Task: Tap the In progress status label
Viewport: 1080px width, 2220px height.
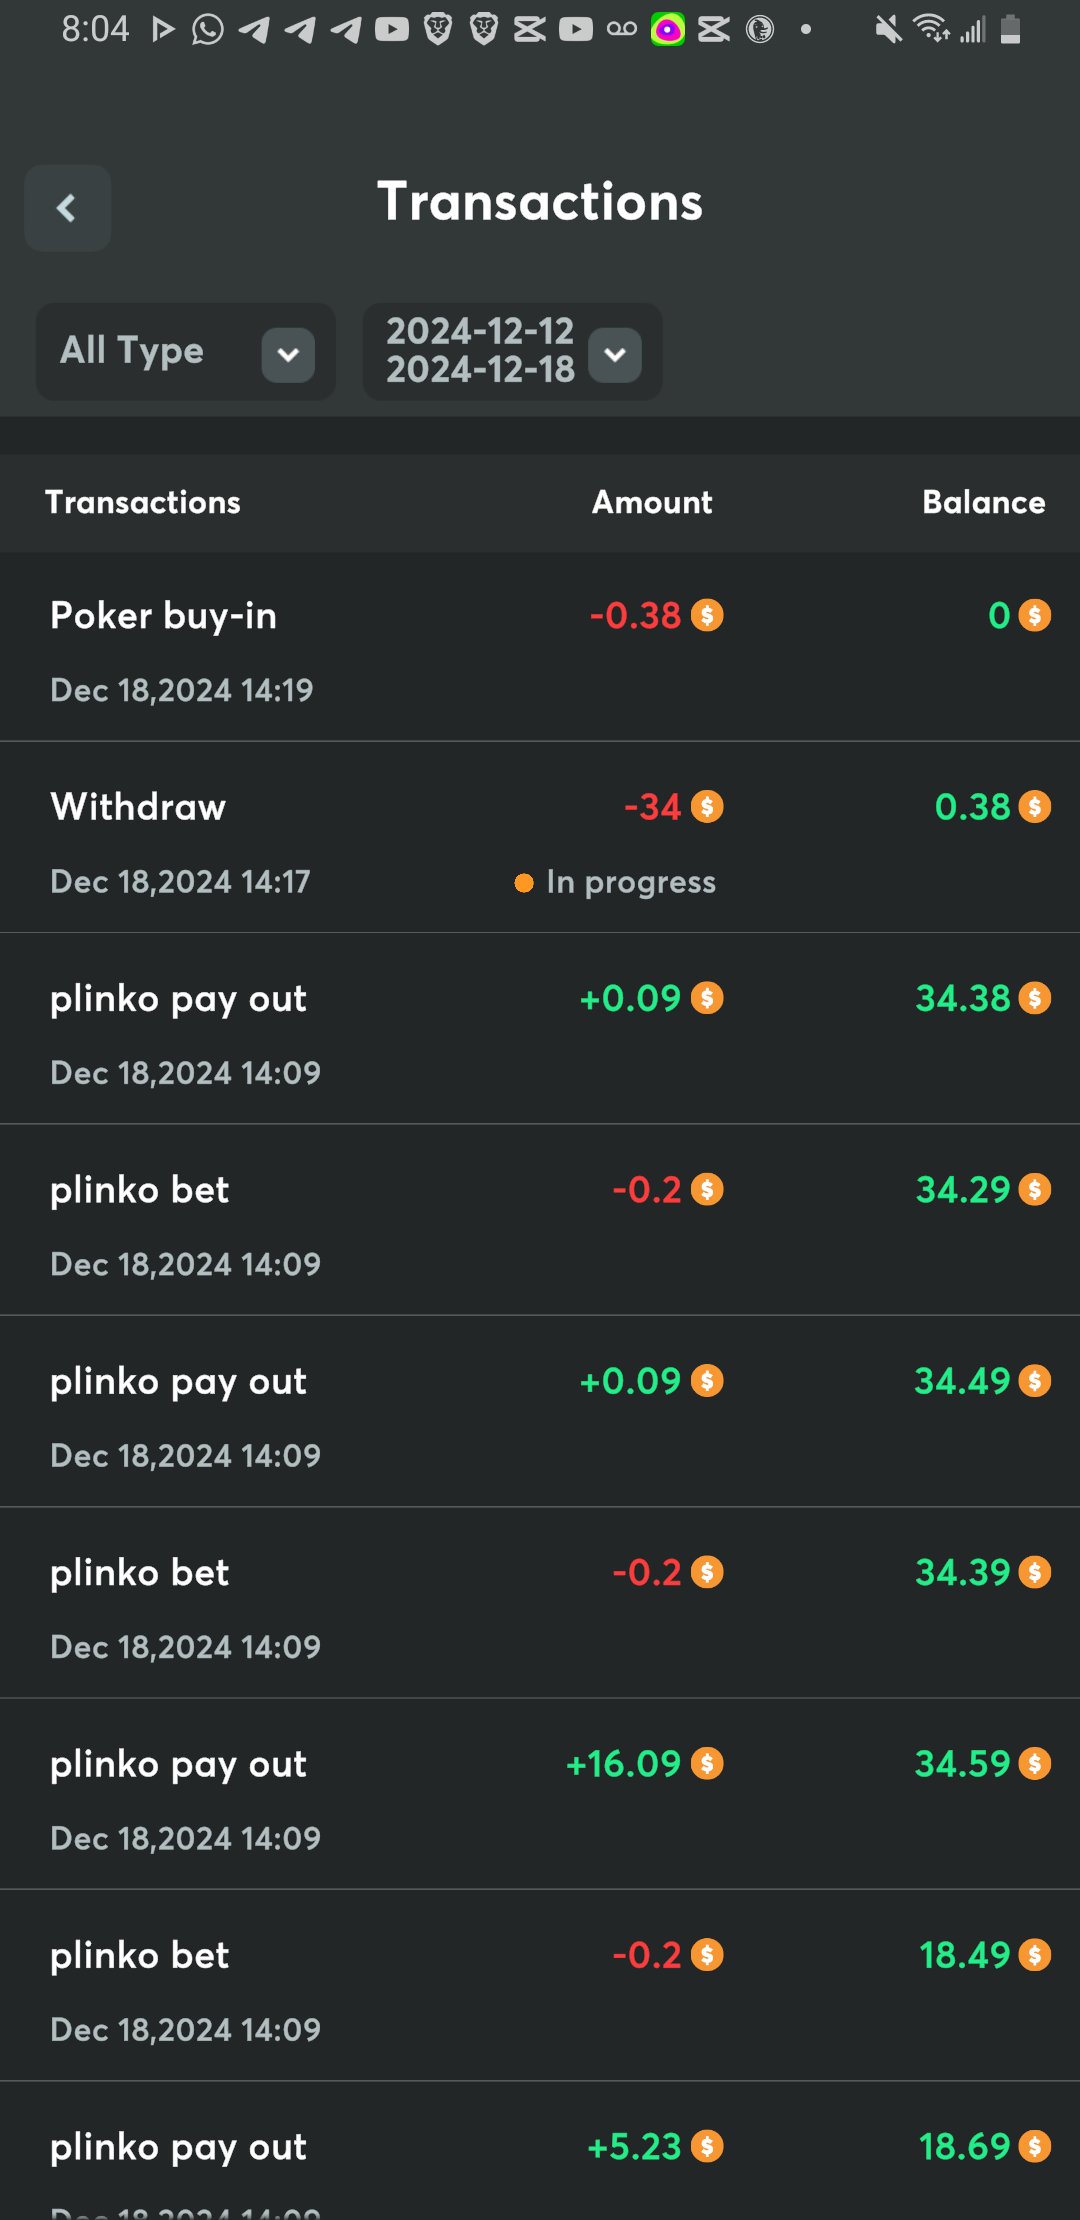Action: coord(631,882)
